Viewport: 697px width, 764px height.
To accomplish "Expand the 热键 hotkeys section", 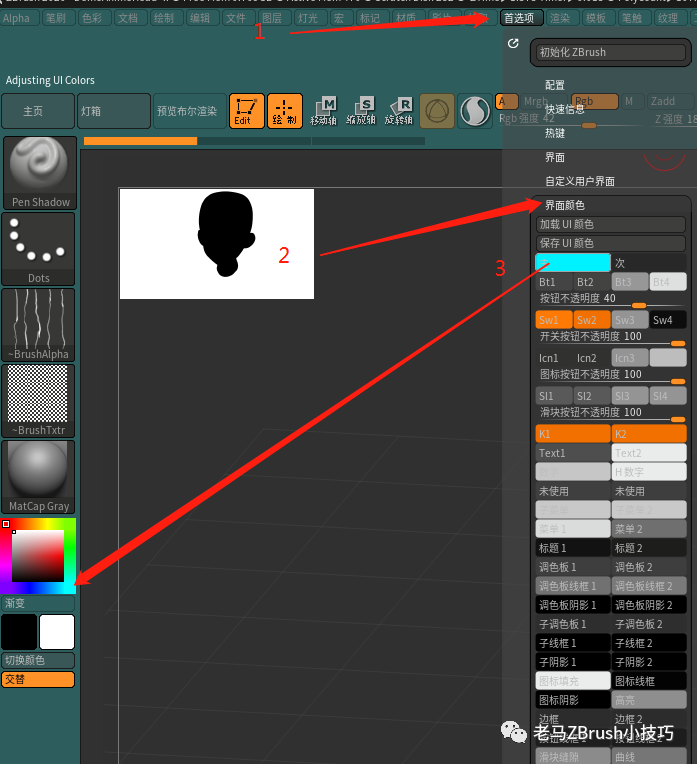I will click(x=555, y=133).
